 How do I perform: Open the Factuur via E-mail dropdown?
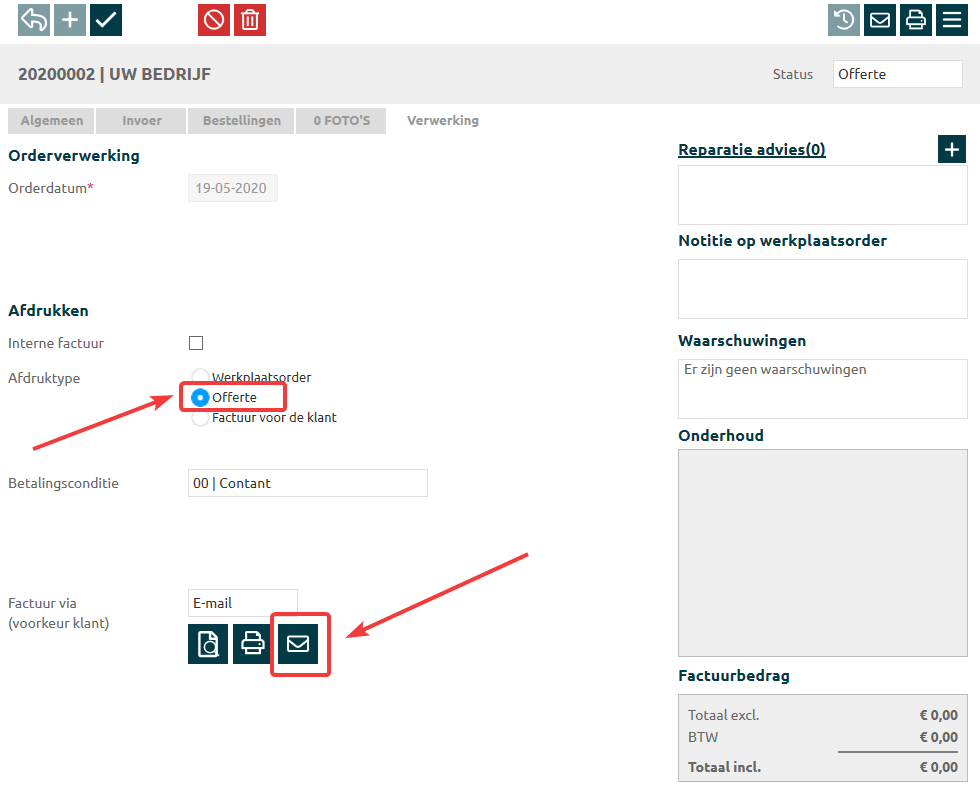pyautogui.click(x=242, y=603)
